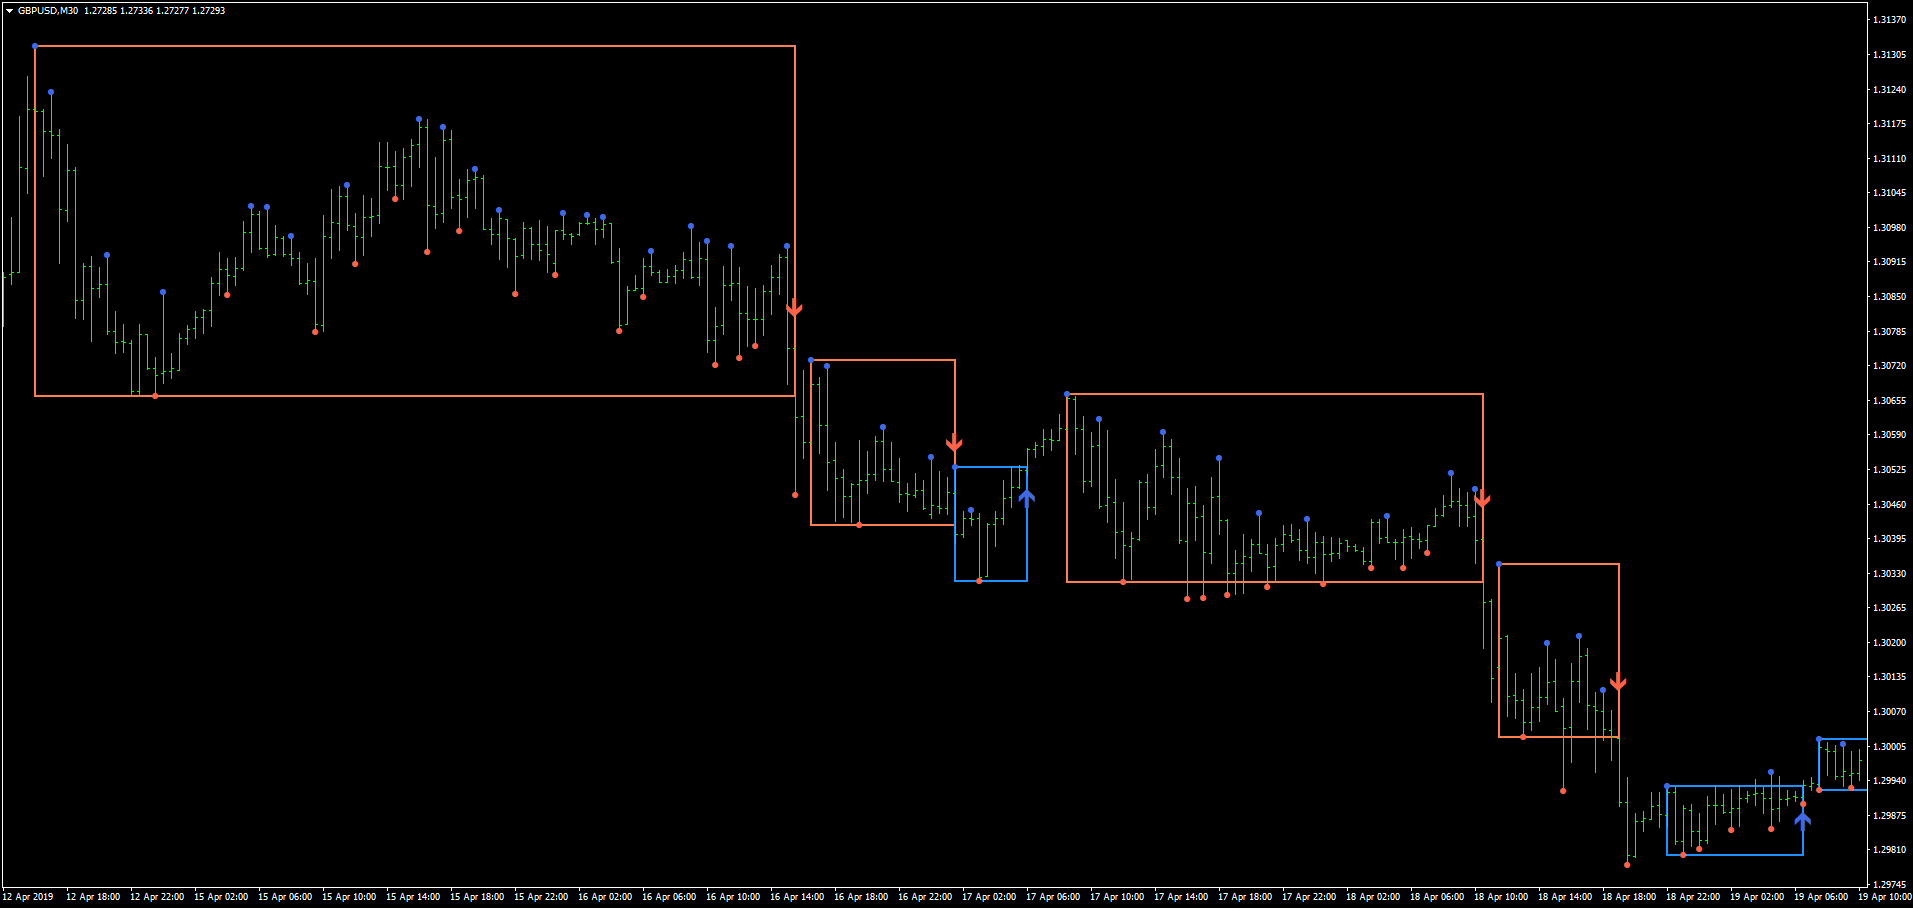Click the 1.30590 price axis label
The width and height of the screenshot is (1913, 908).
1889,435
